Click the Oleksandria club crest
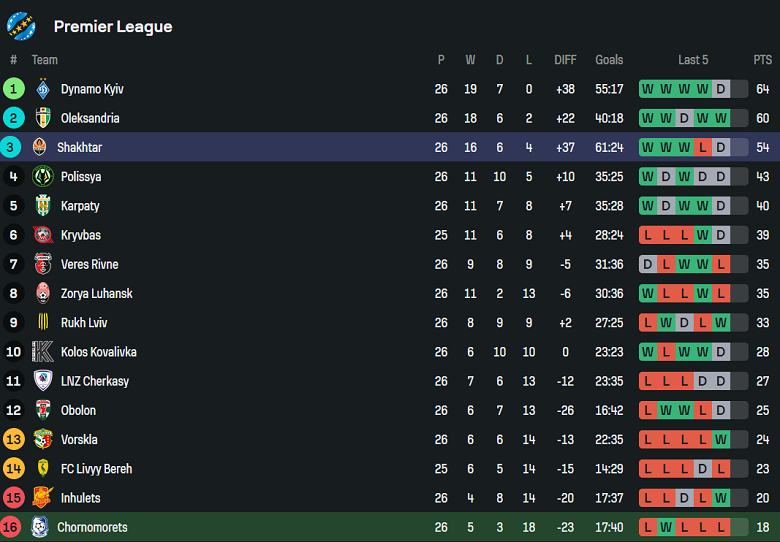This screenshot has height=542, width=780. 43,118
